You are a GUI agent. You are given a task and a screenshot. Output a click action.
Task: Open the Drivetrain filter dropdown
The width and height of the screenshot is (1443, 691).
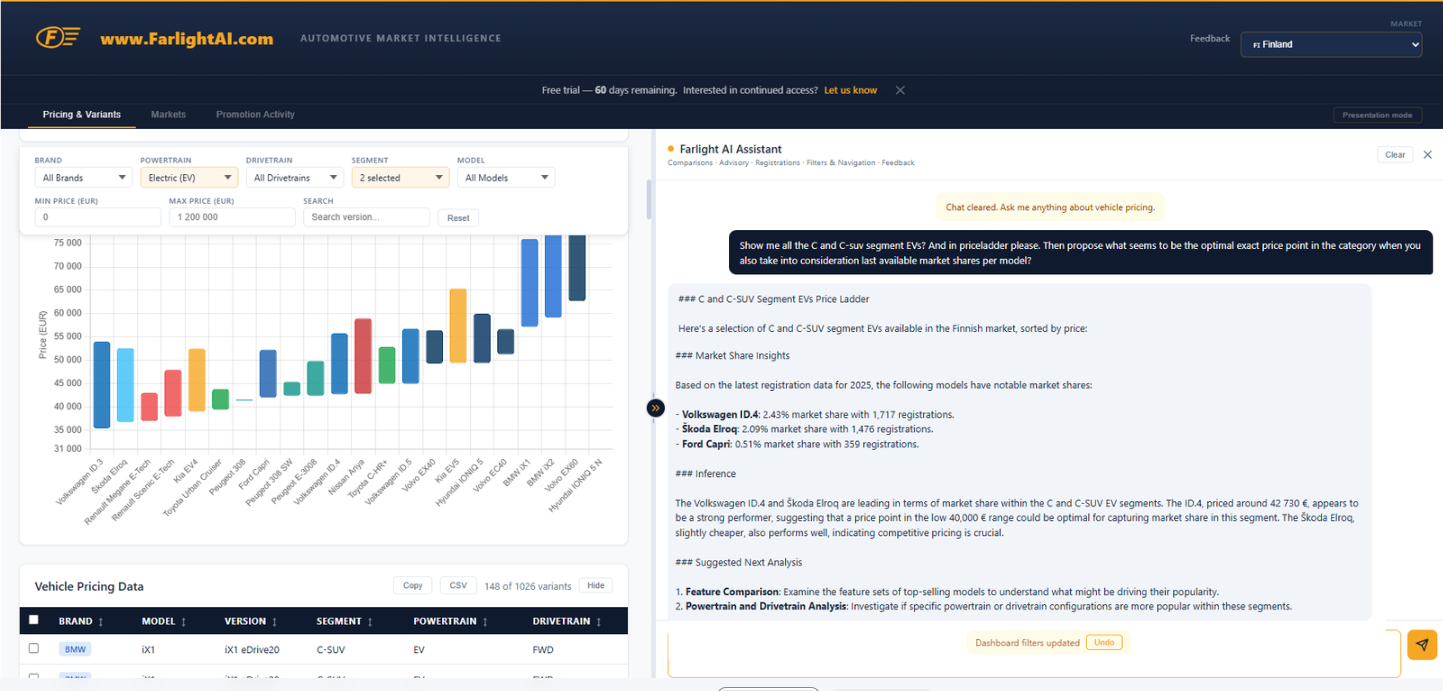(x=295, y=178)
